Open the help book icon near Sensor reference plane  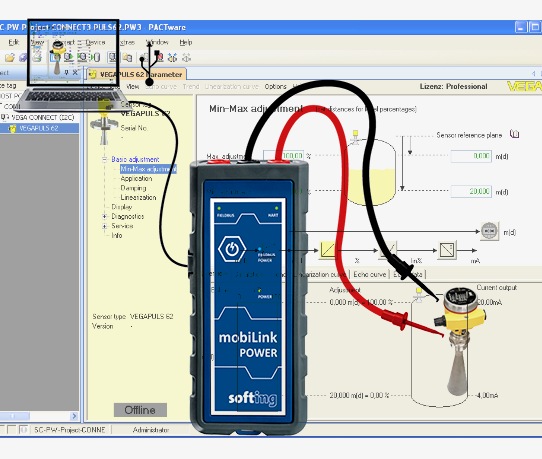[x=515, y=134]
